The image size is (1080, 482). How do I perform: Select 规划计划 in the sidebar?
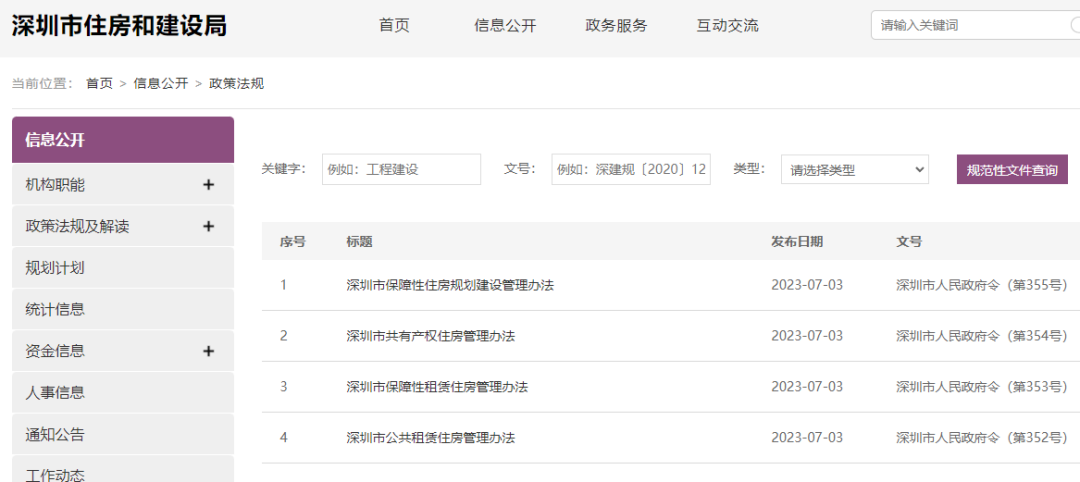pyautogui.click(x=123, y=268)
